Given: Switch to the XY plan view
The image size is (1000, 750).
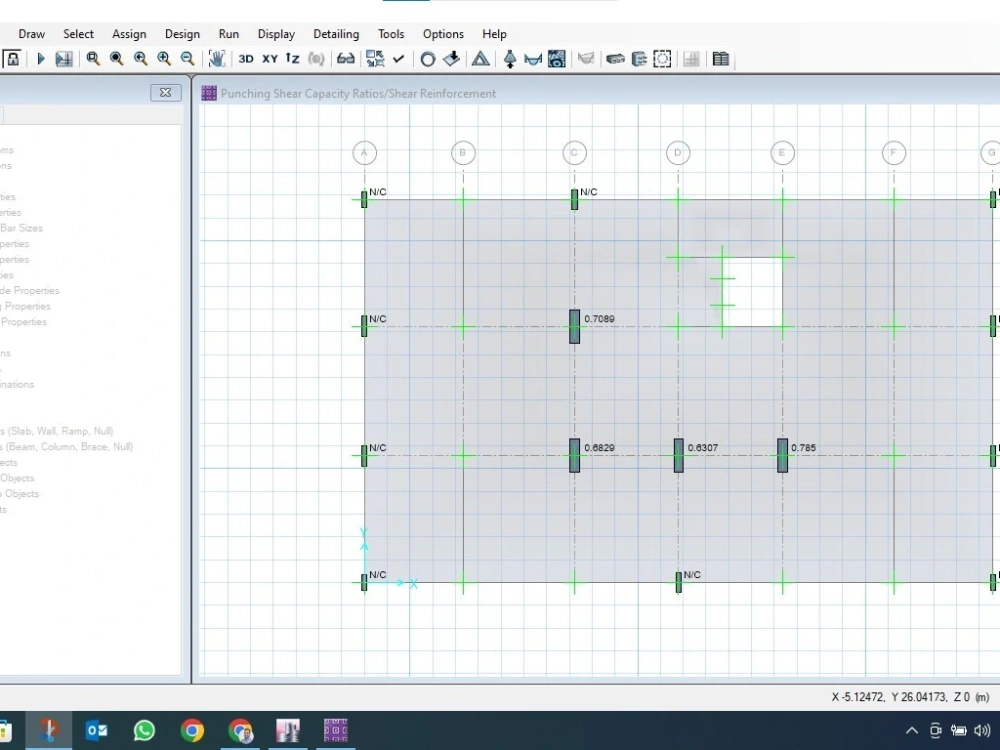Looking at the screenshot, I should click(x=268, y=58).
